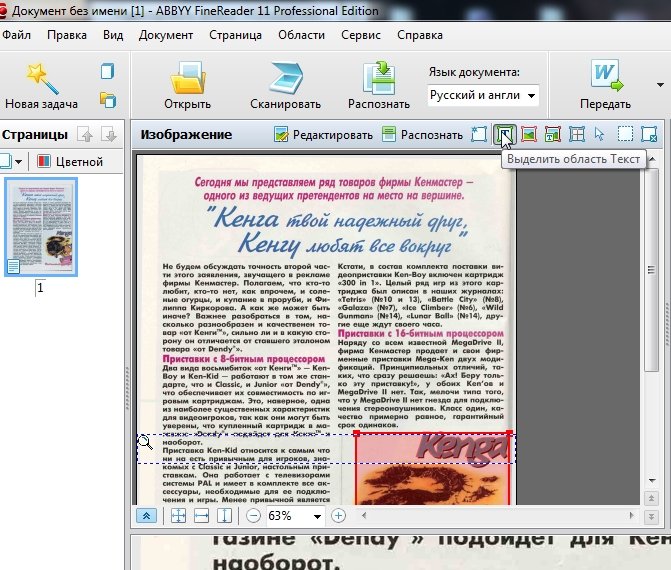This screenshot has width=671, height=570.
Task: Toggle Цветной color mode for pages
Action: (70, 161)
